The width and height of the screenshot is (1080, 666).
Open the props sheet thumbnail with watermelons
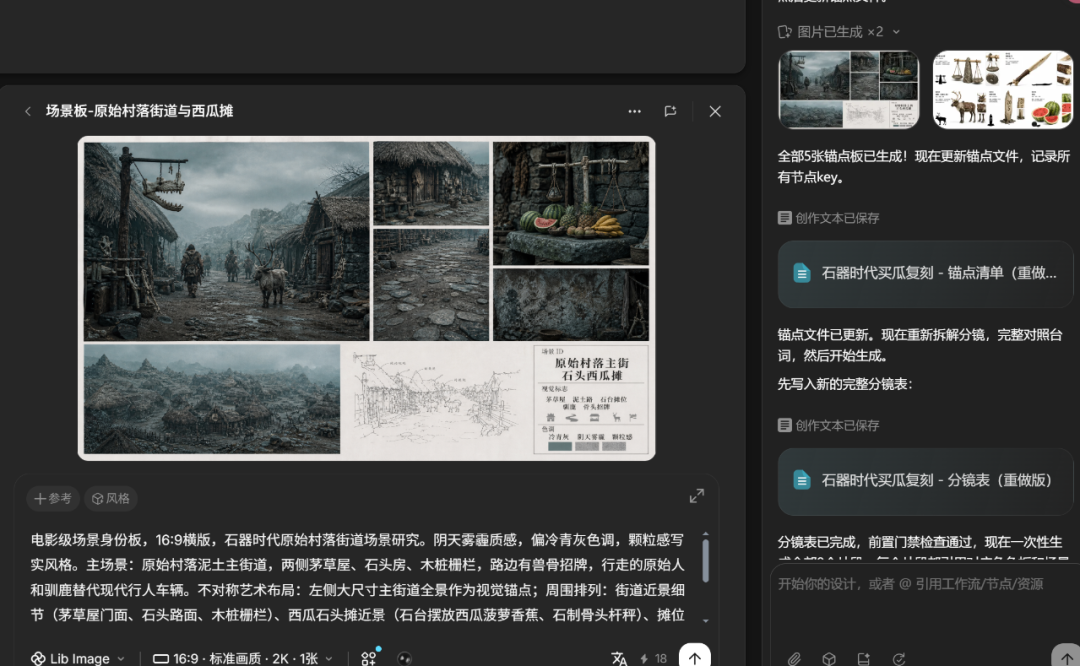1003,90
